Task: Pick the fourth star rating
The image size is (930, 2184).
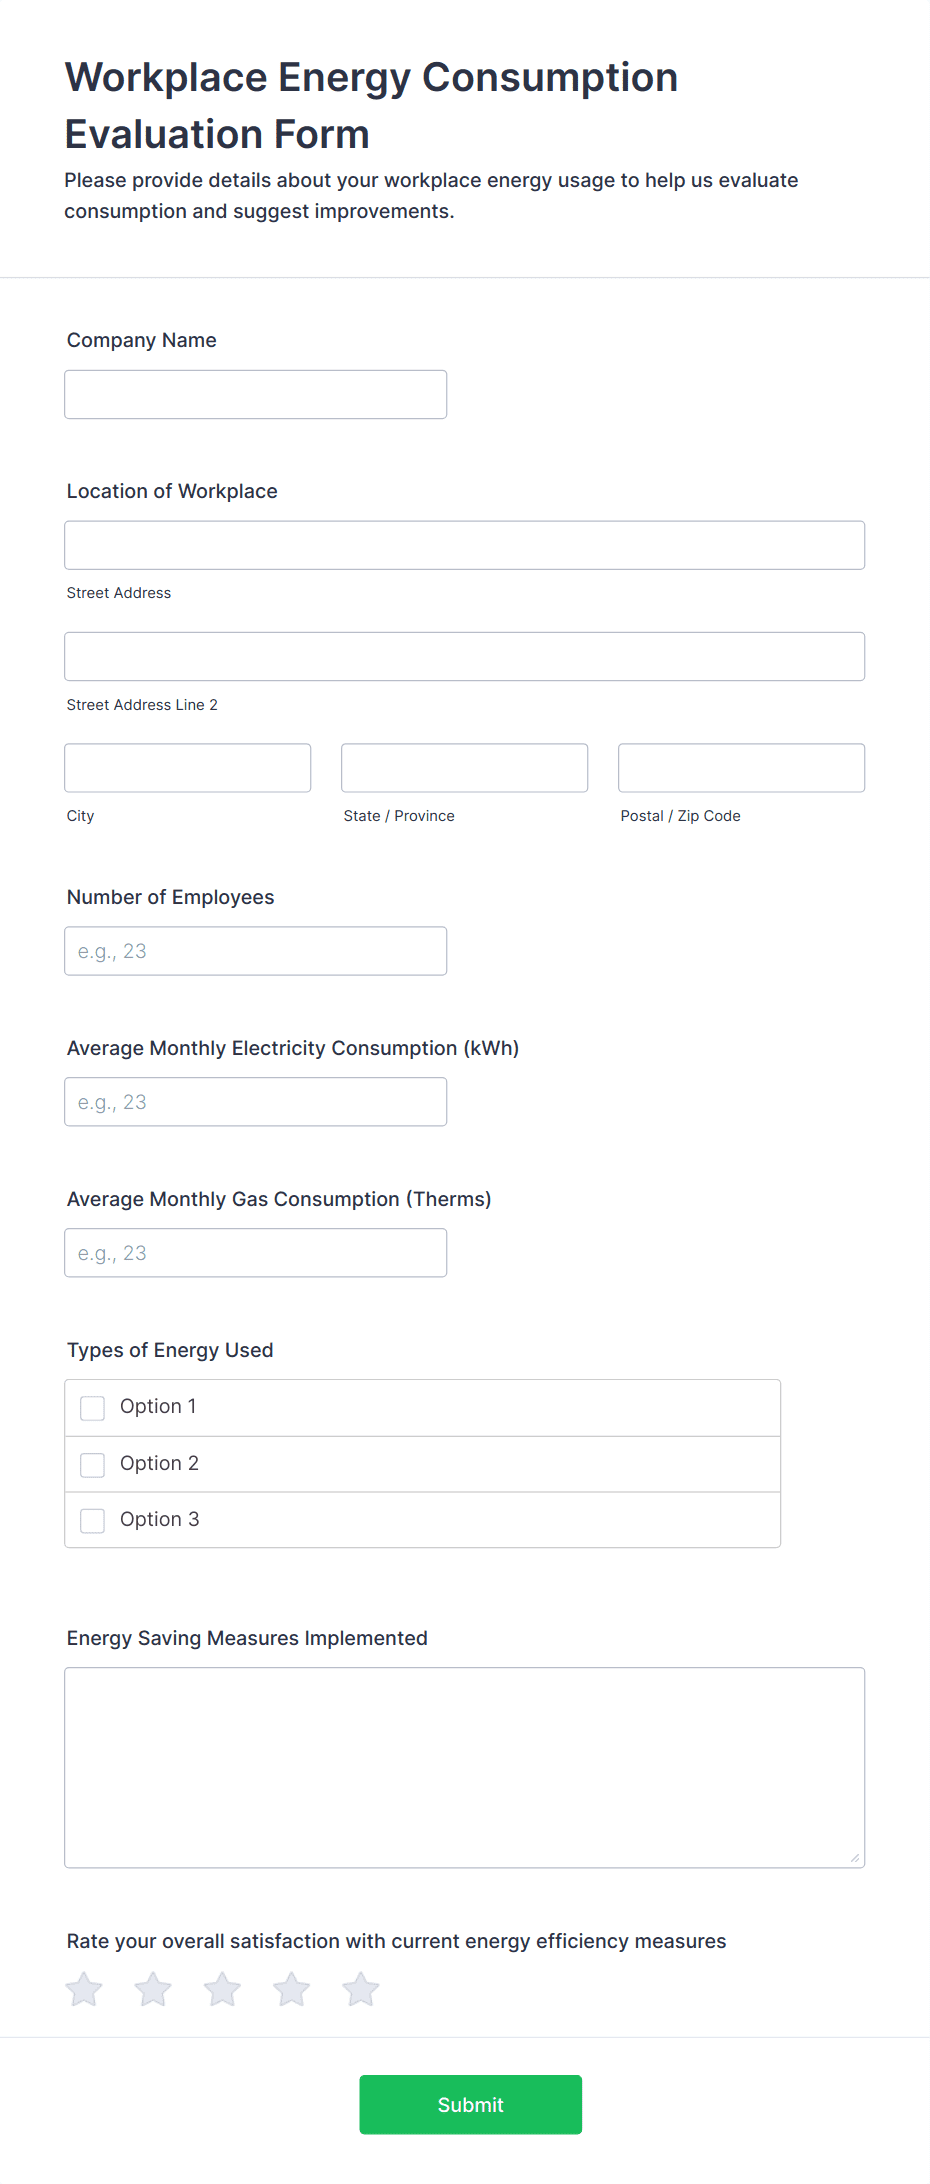Action: (292, 1989)
